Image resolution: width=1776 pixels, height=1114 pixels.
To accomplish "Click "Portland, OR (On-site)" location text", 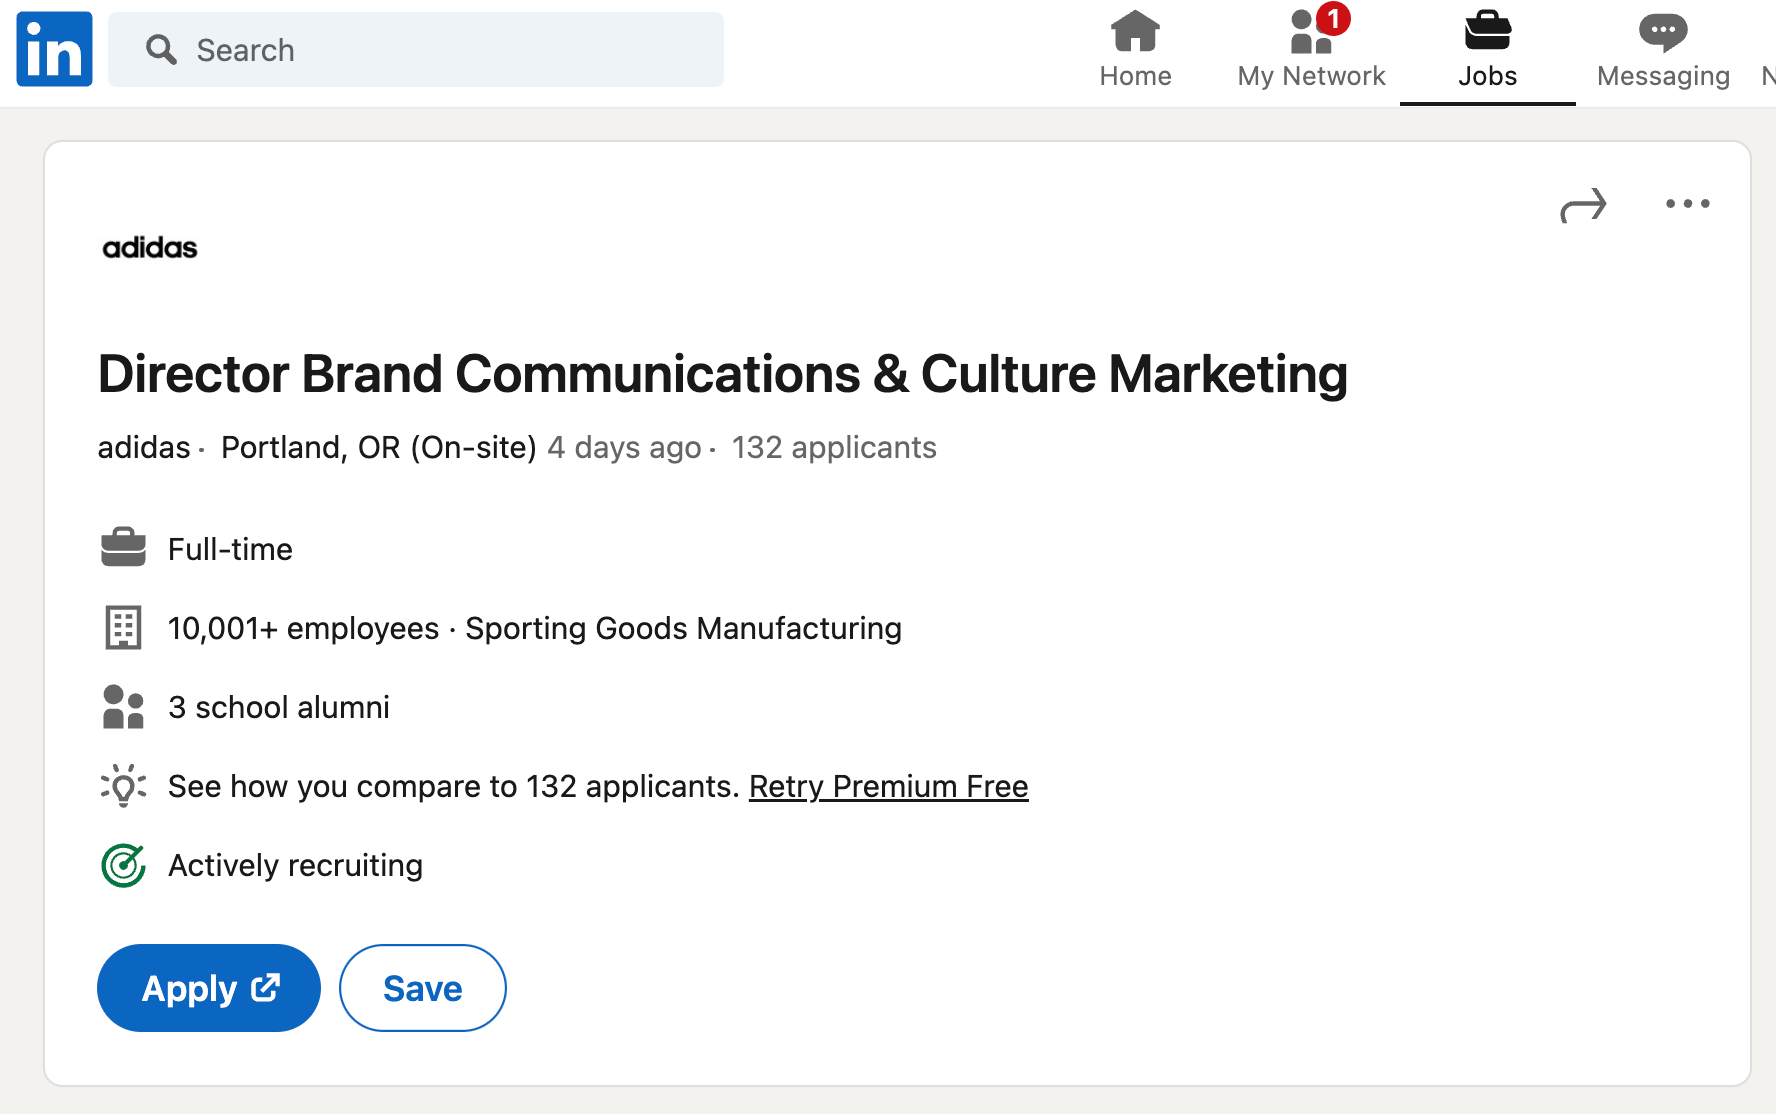I will point(379,447).
